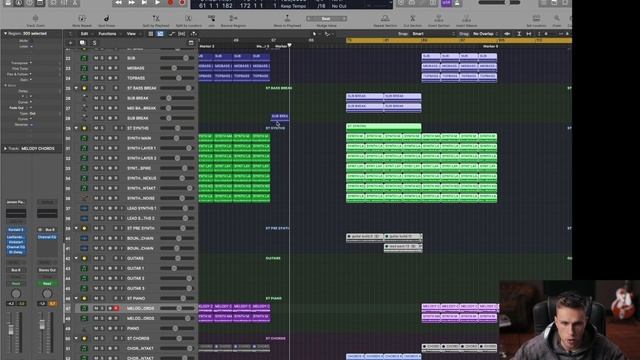Solo the SYNTH LAYER 1 track
The image size is (640, 360).
(x=102, y=148)
